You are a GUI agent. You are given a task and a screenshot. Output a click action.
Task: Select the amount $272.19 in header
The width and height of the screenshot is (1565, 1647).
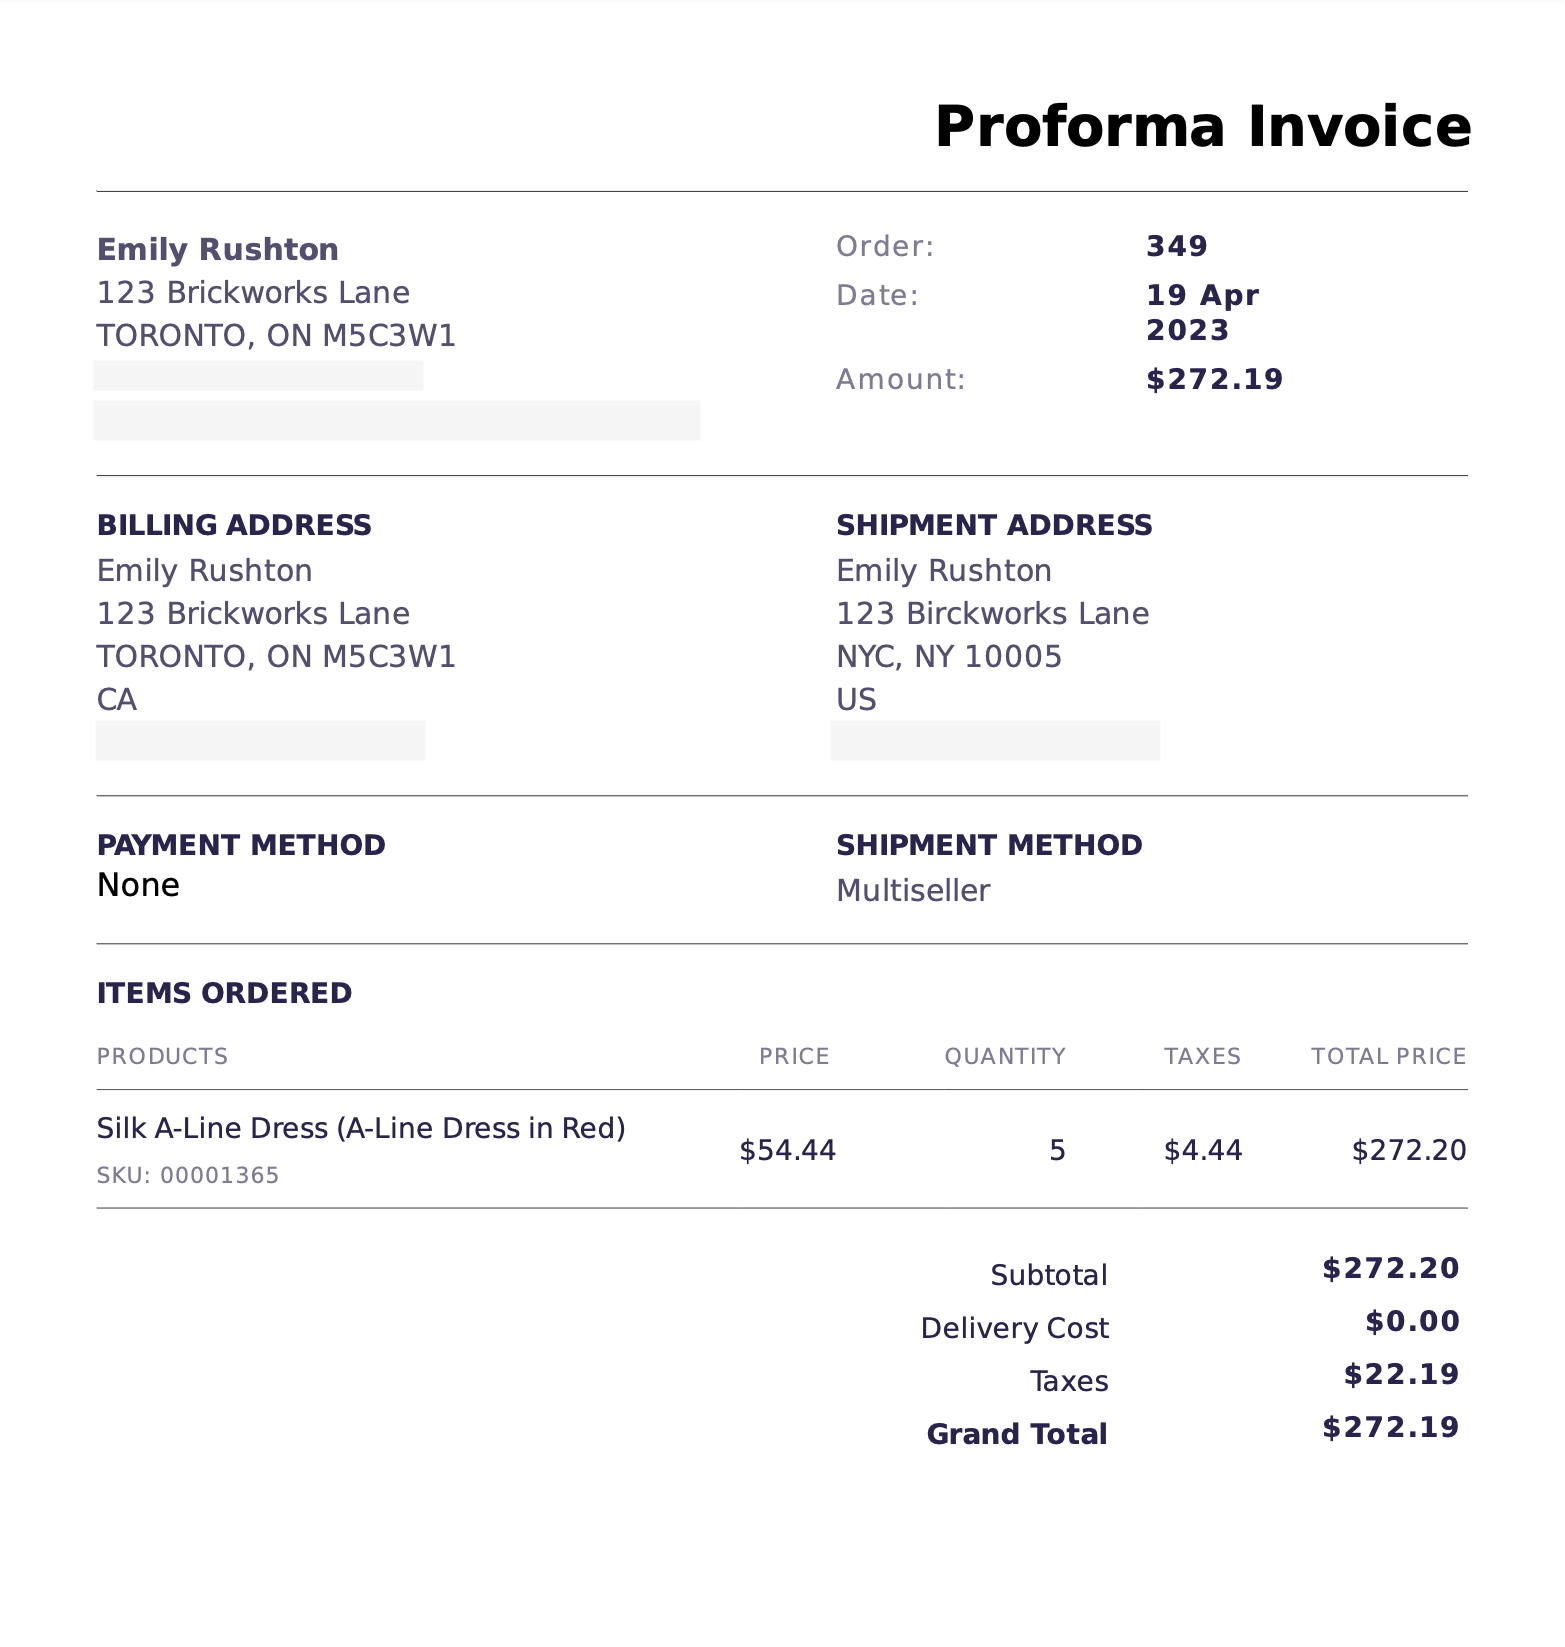1214,379
